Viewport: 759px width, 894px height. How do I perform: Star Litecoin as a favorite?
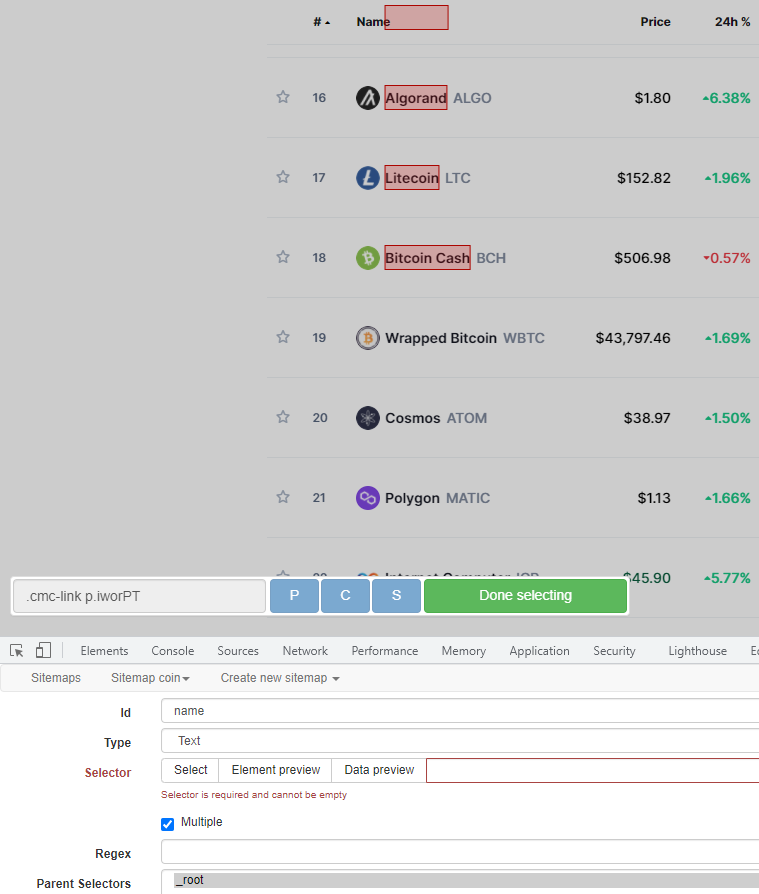tap(283, 177)
